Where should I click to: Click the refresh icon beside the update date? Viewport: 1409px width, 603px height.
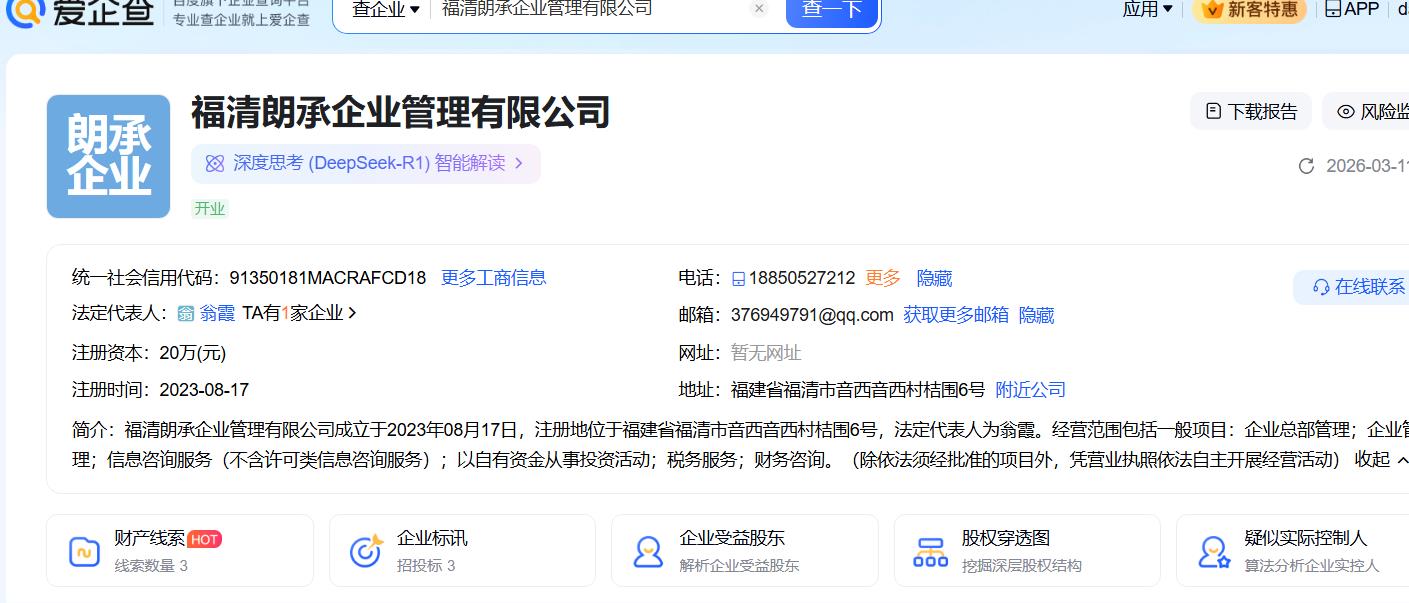tap(1306, 166)
